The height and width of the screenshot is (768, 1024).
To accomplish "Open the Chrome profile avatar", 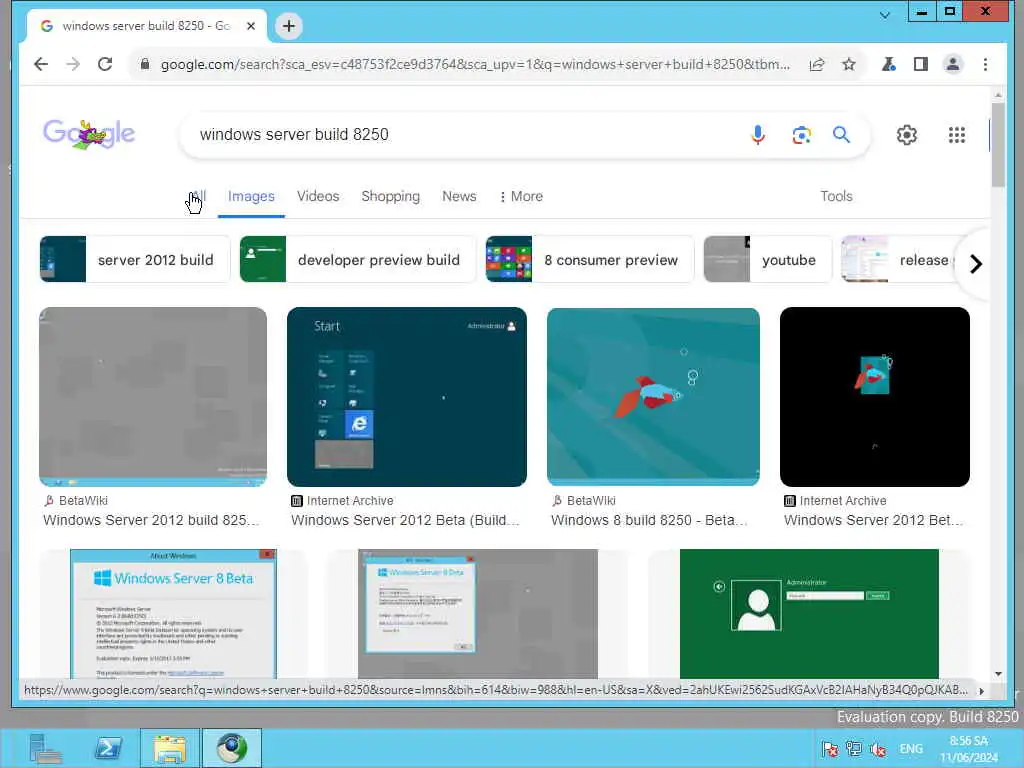I will click(953, 64).
